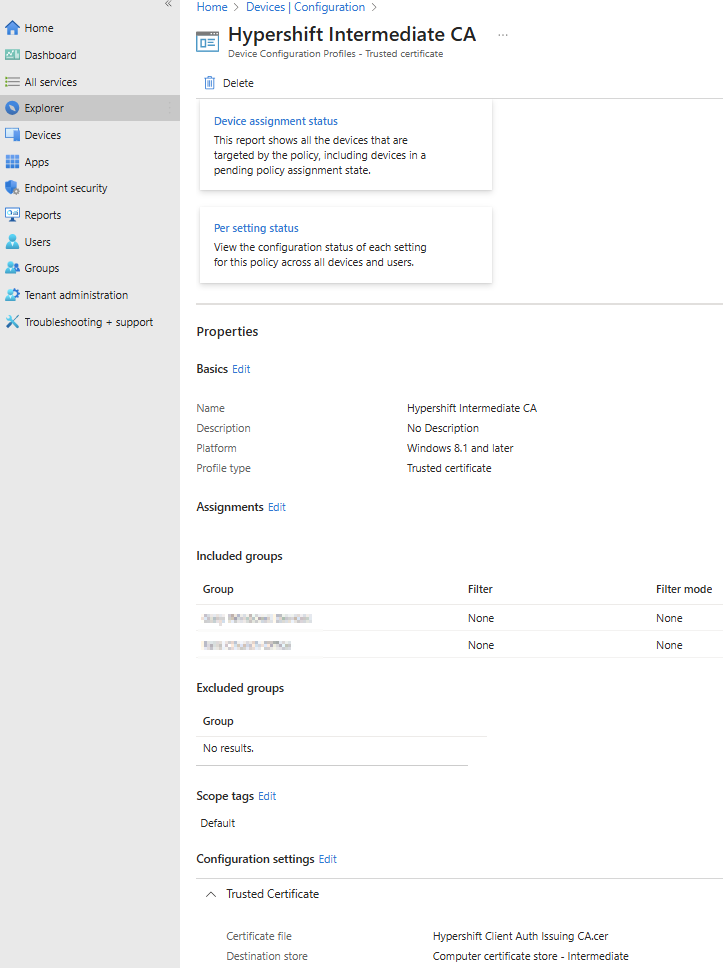The height and width of the screenshot is (968, 723).
Task: Open Dashboard in the left menu
Action: (x=51, y=56)
